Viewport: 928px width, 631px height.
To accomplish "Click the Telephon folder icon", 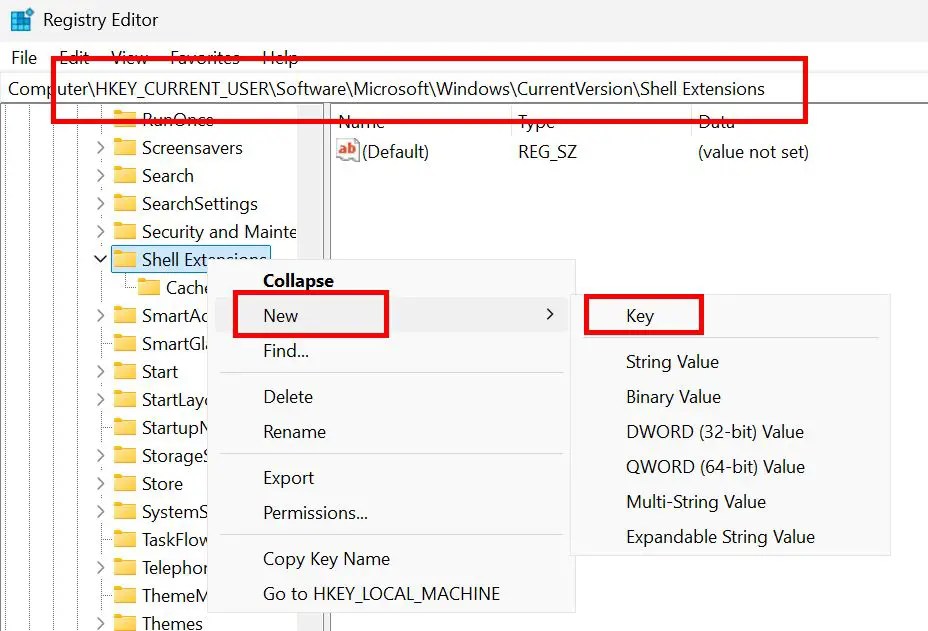I will (124, 567).
